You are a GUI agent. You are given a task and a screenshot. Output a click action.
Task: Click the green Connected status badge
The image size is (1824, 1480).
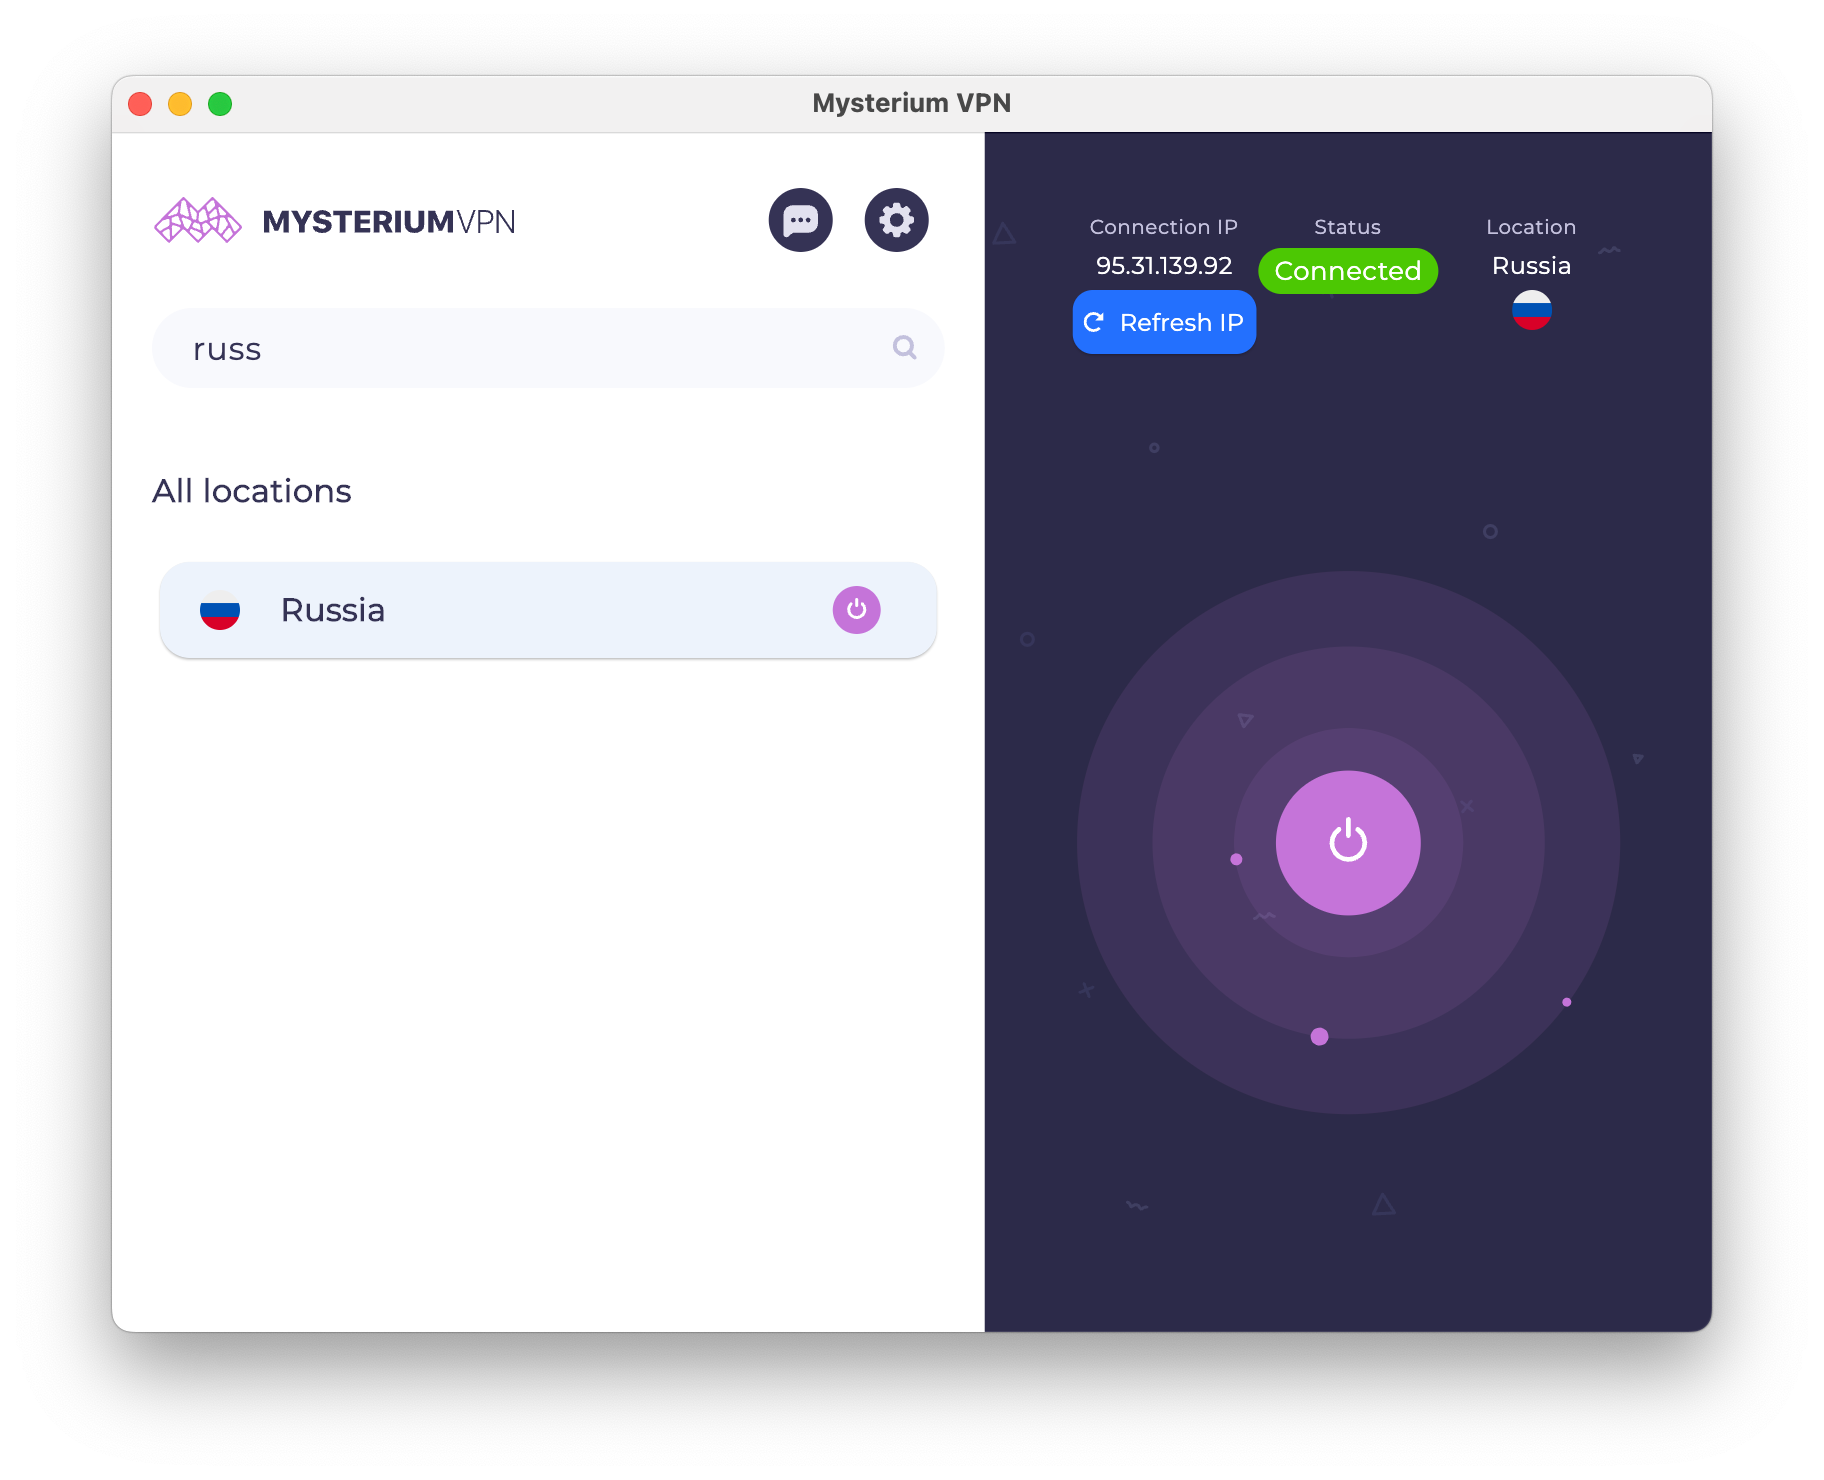point(1347,271)
